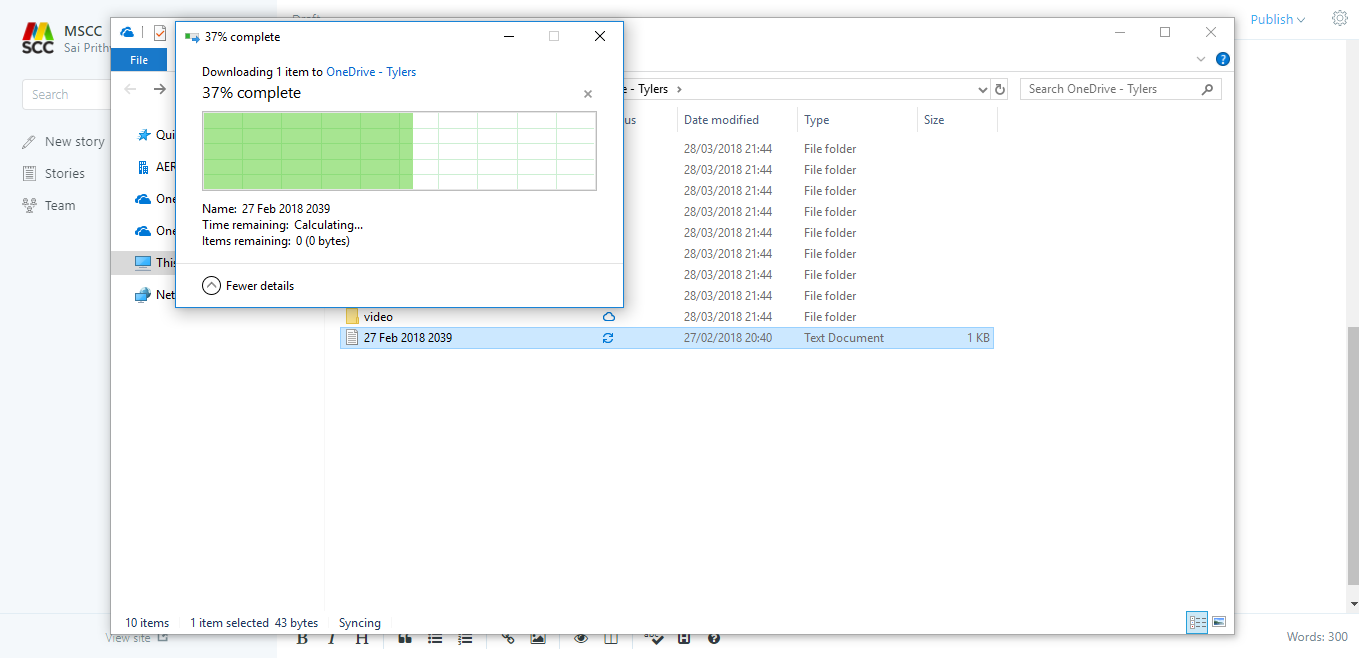This screenshot has height=658, width=1359.
Task: Apply heading with the H toolbar icon
Action: (362, 638)
